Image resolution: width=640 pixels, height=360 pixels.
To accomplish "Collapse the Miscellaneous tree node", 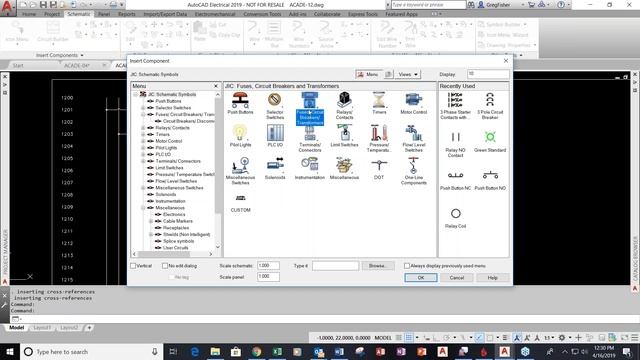I will (x=143, y=208).
